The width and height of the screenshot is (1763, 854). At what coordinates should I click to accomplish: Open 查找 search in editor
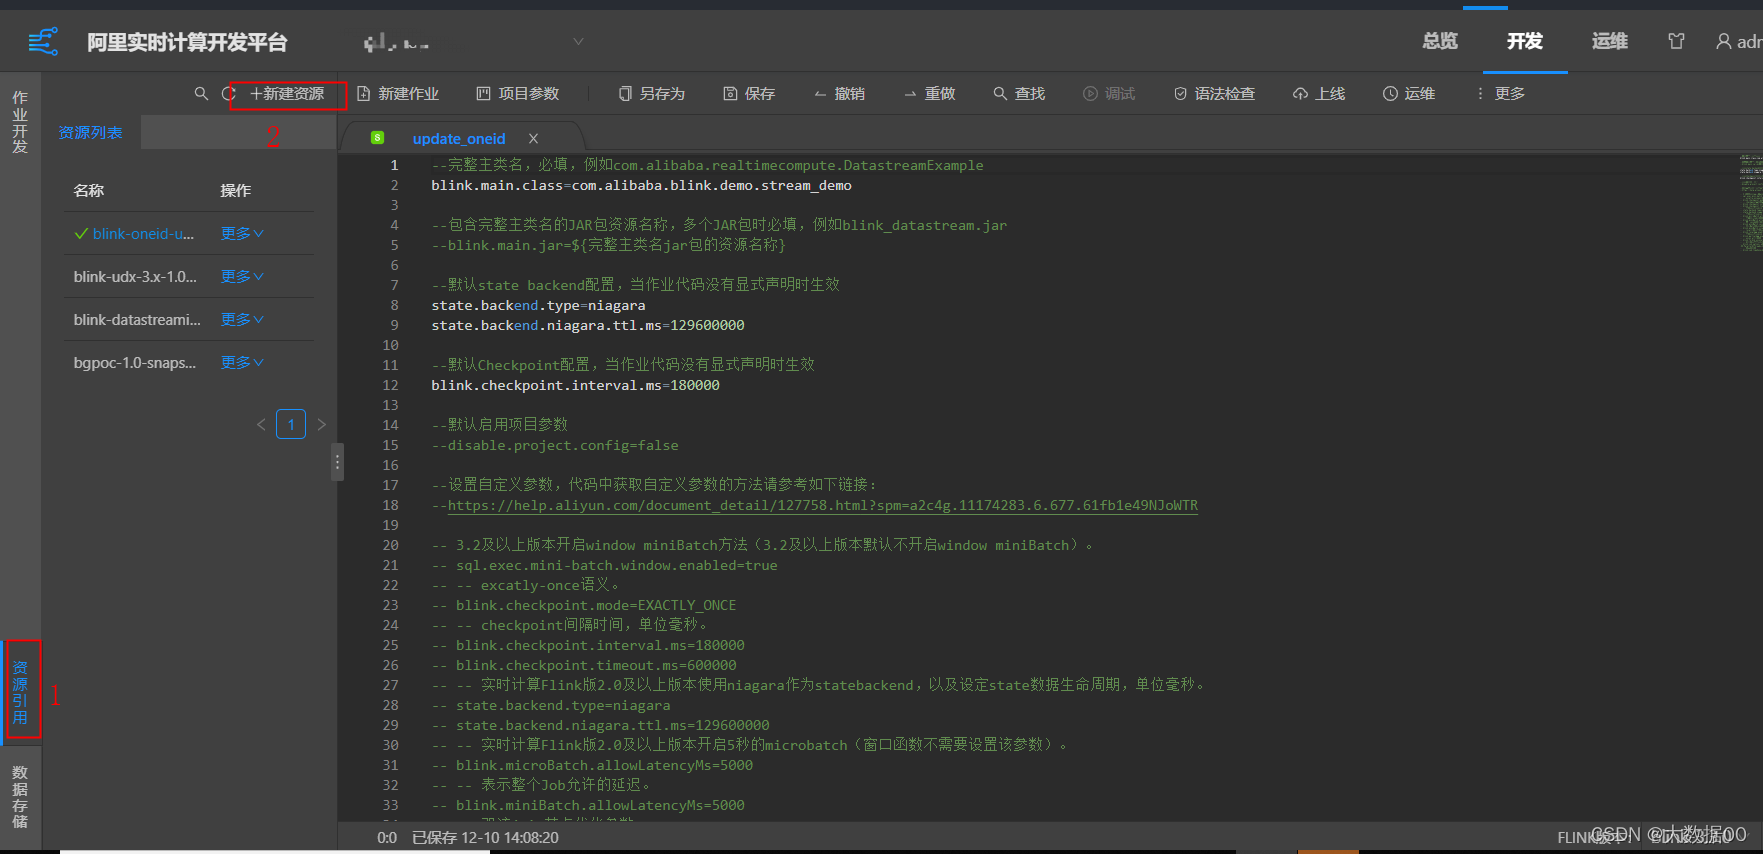(x=1019, y=93)
